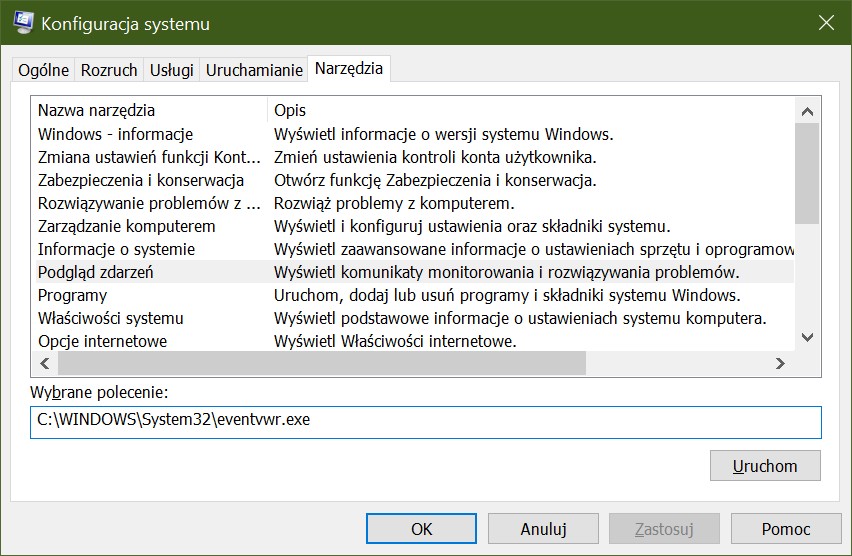This screenshot has height=556, width=852.
Task: Select Zarządzanie komputerem tool
Action: pyautogui.click(x=413, y=226)
